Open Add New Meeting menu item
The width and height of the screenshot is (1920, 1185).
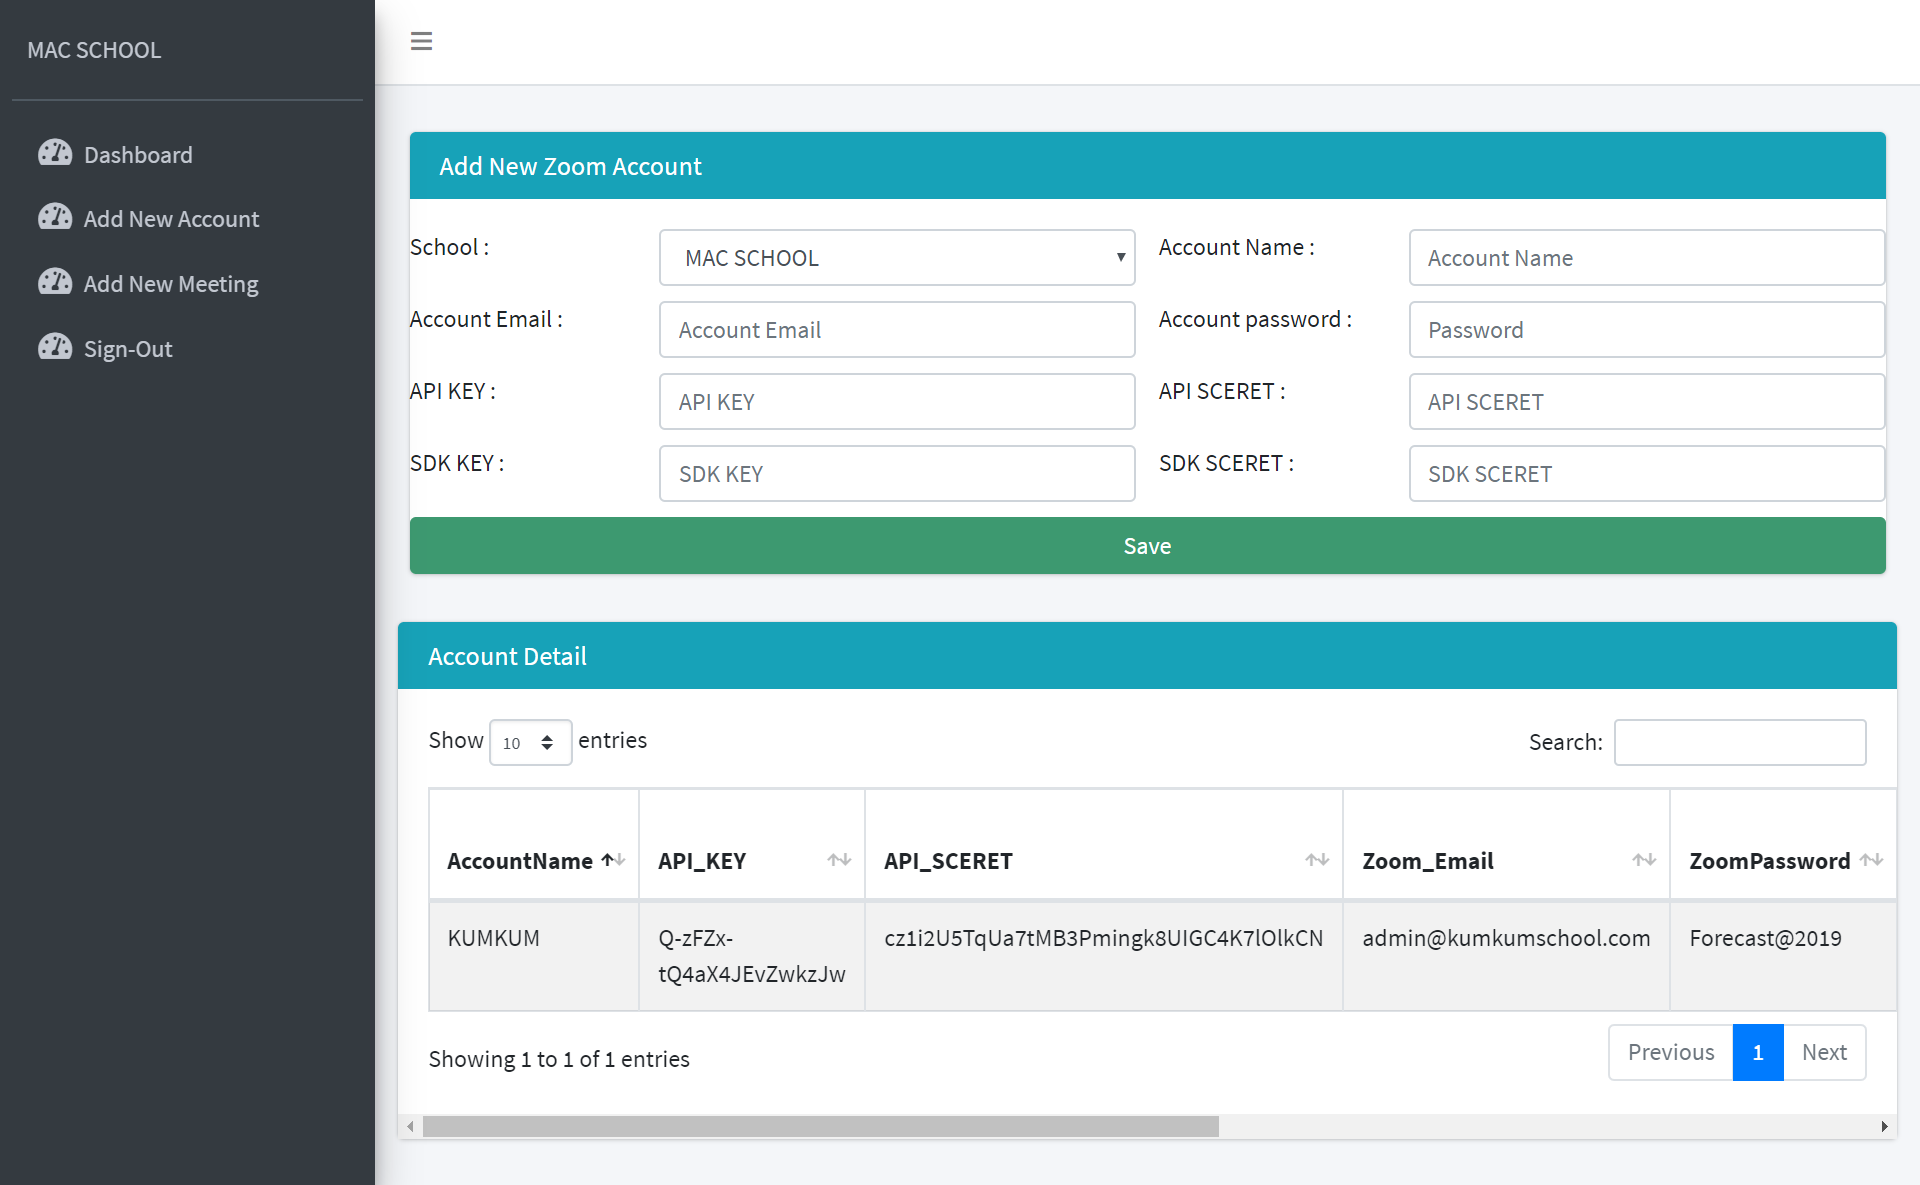[x=171, y=284]
